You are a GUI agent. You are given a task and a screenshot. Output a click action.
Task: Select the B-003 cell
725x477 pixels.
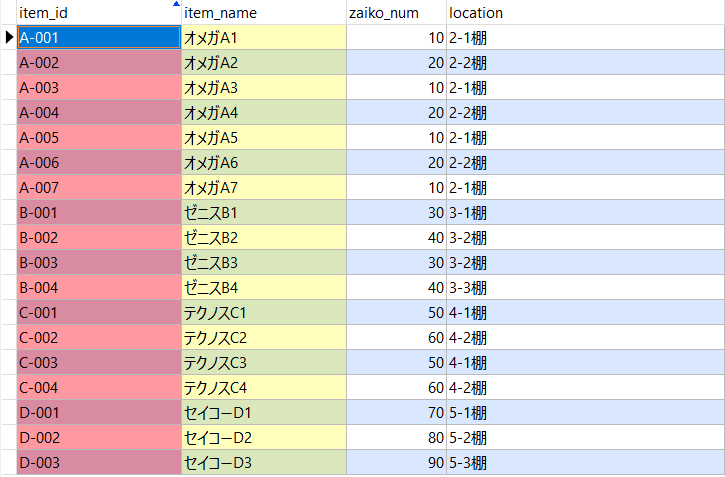coord(99,262)
